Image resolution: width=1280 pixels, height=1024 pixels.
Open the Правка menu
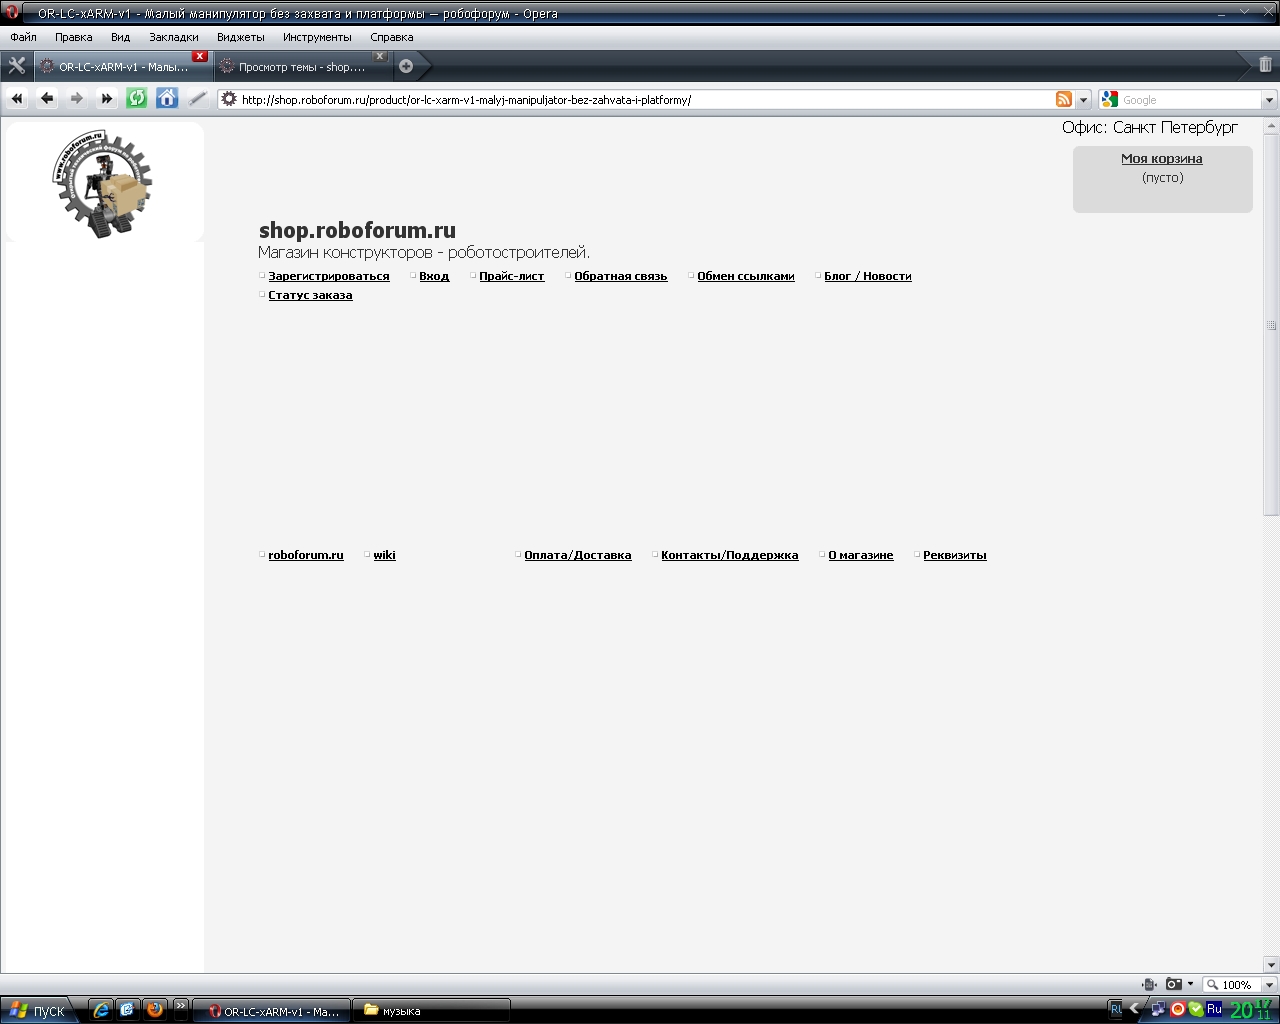pyautogui.click(x=74, y=37)
